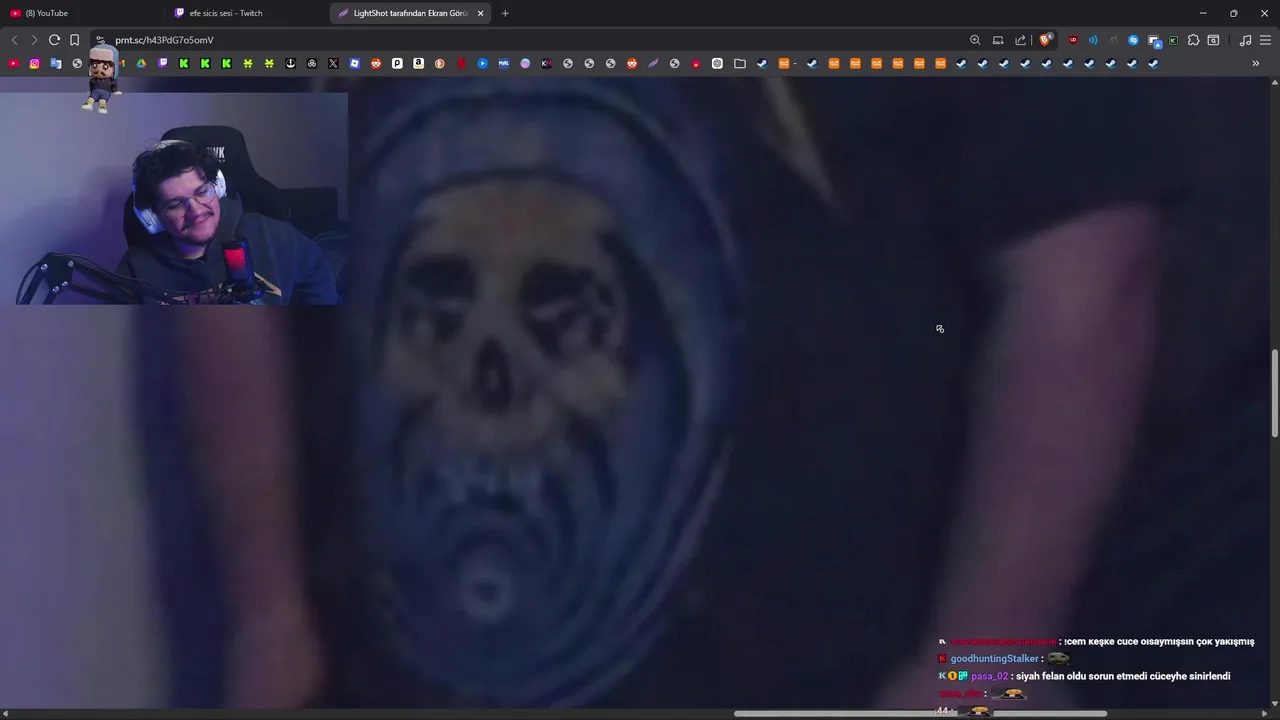Click the prnt.sc address bar

pos(530,40)
